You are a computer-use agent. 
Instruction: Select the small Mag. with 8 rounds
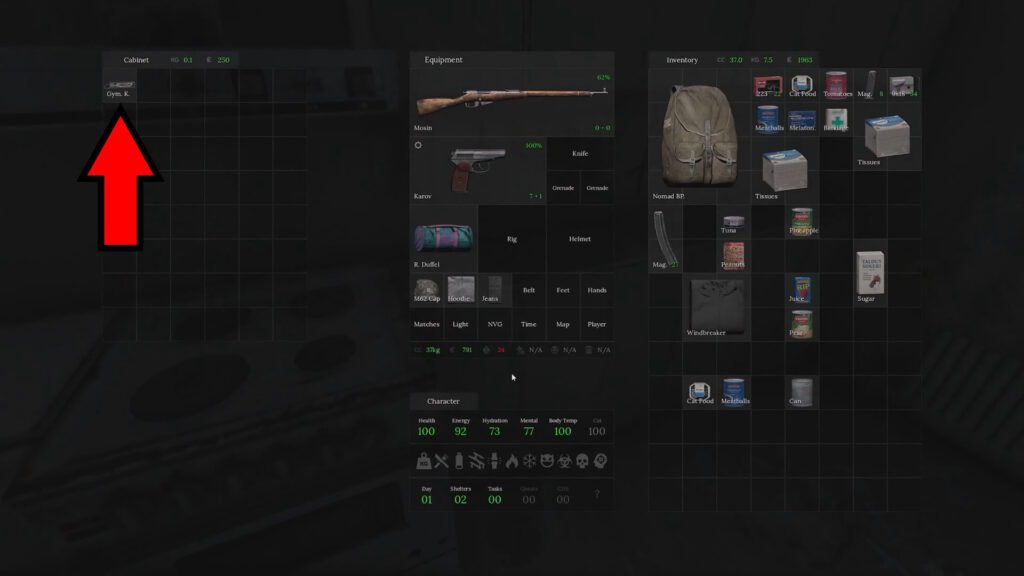click(870, 86)
